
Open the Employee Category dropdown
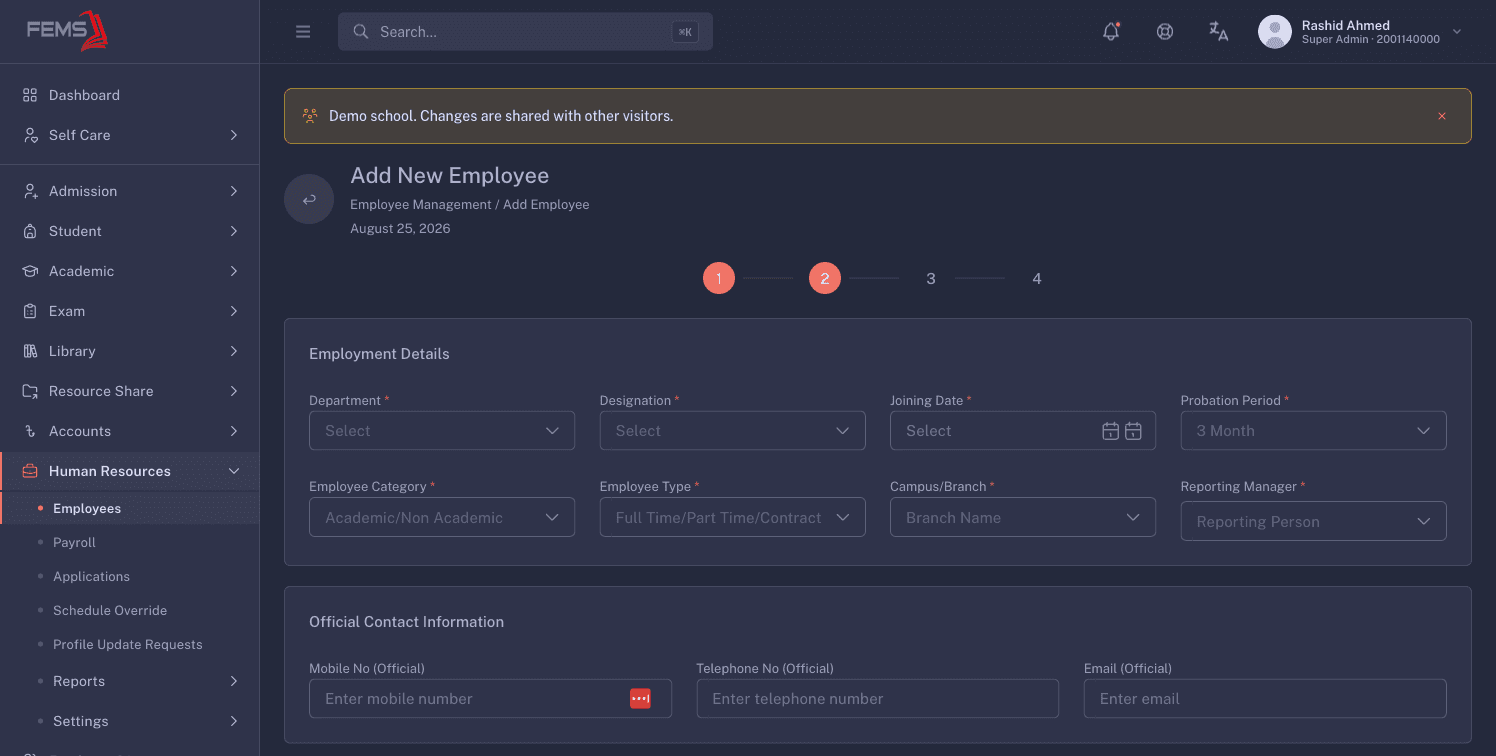(x=442, y=518)
